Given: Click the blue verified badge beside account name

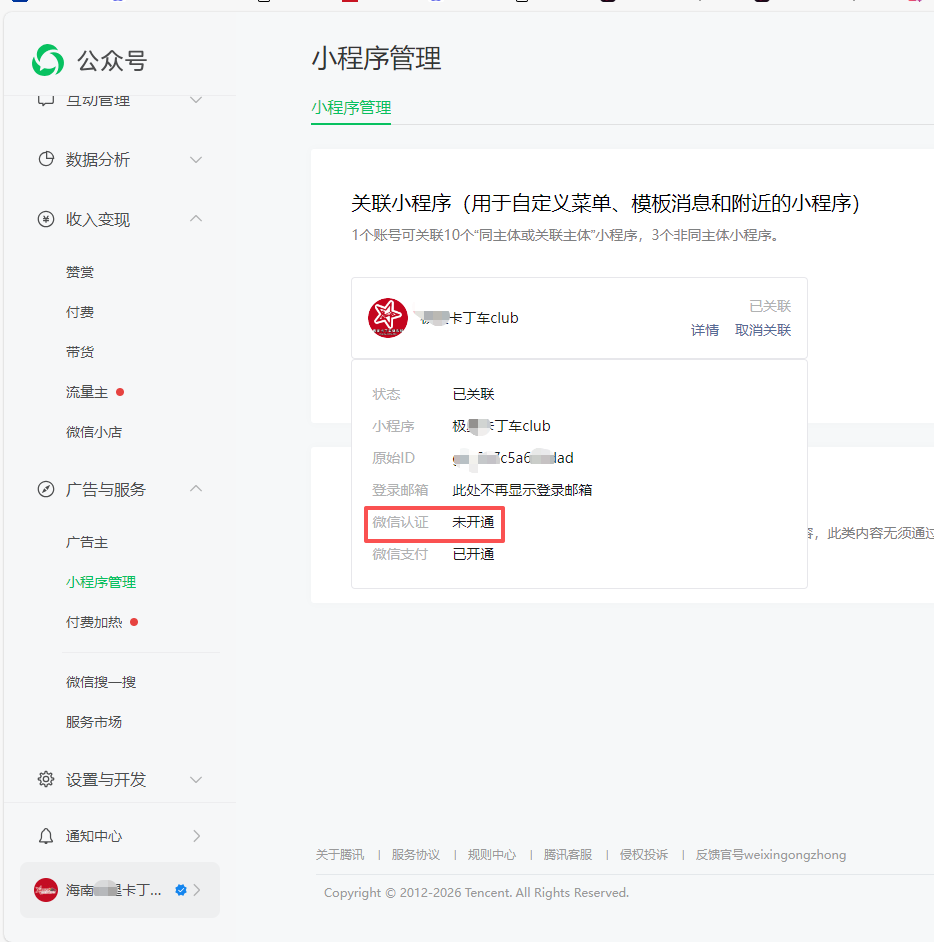Looking at the screenshot, I should click(181, 890).
